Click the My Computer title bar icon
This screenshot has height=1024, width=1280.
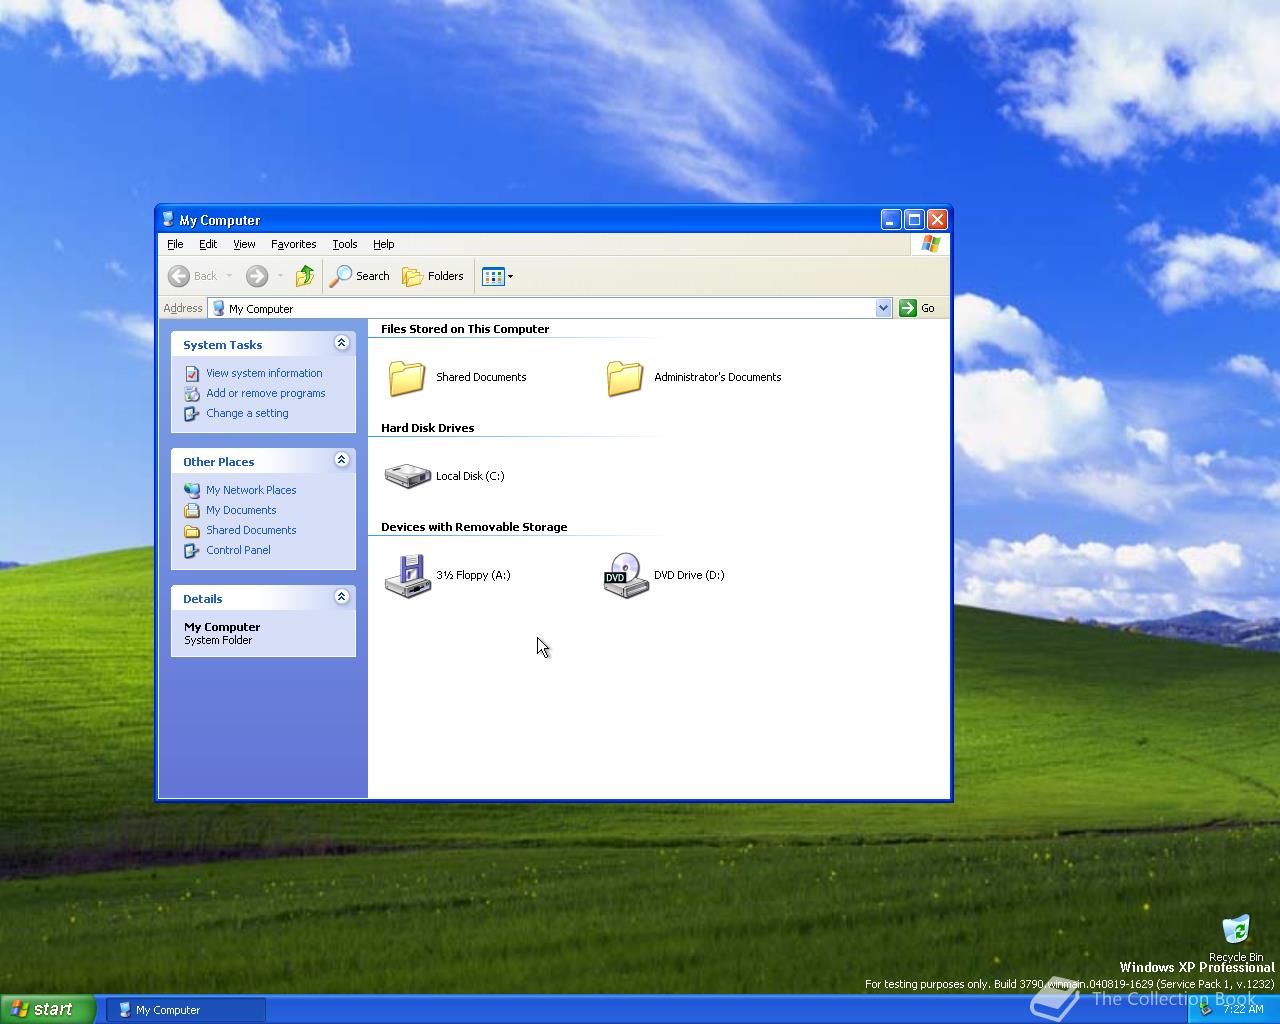coord(168,220)
